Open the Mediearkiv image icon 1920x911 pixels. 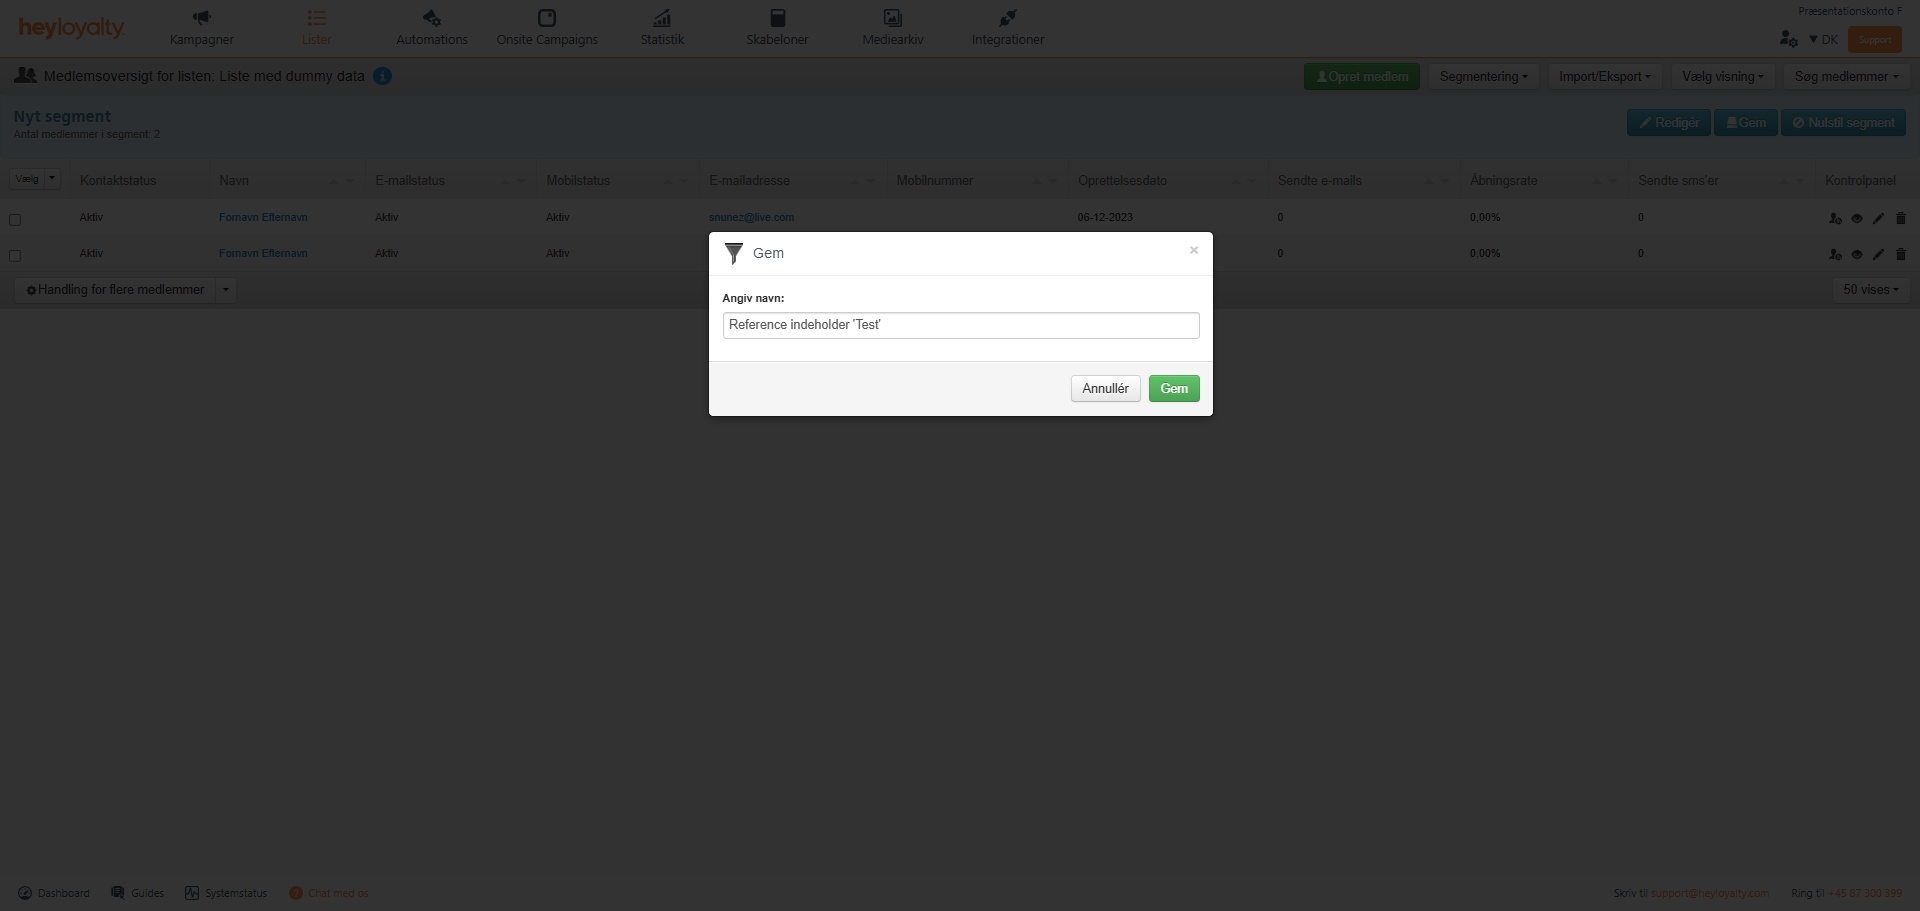pos(892,18)
